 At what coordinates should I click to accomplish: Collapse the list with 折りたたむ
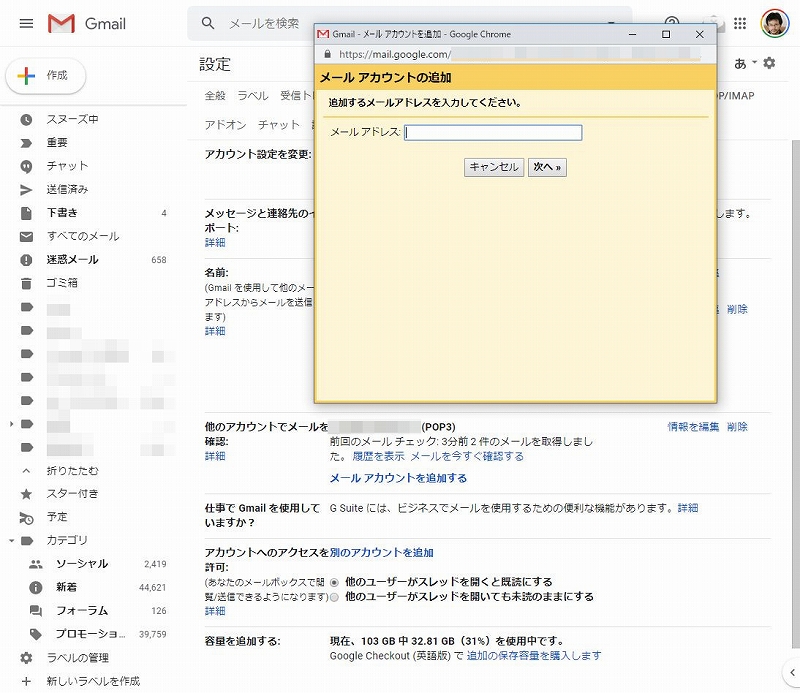(x=72, y=471)
